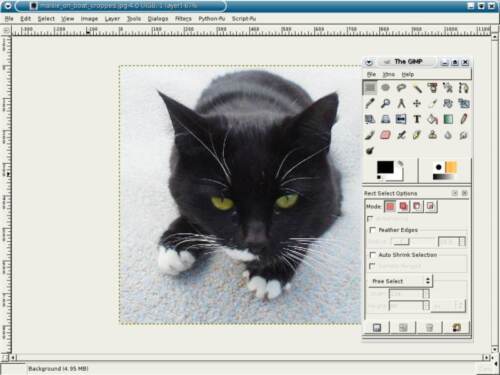Viewport: 500px width, 375px height.
Task: Open the toolbox window menu button
Action: point(369,62)
